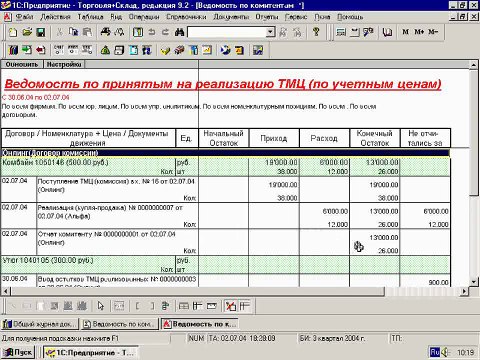Click the Настройка button
Screen dimensions: 480x360
click(64, 64)
